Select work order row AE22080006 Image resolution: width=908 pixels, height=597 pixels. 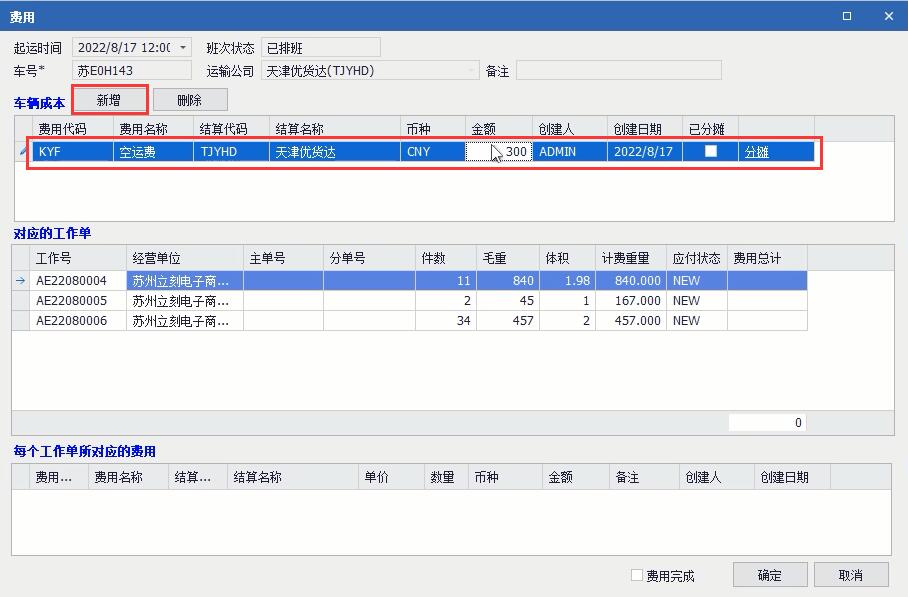coord(71,320)
